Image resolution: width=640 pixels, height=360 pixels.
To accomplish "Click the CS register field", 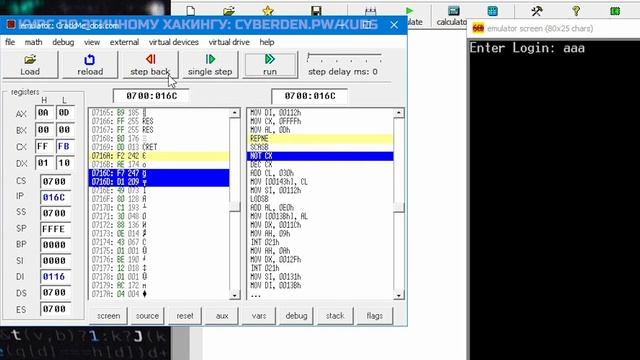I will (55, 181).
